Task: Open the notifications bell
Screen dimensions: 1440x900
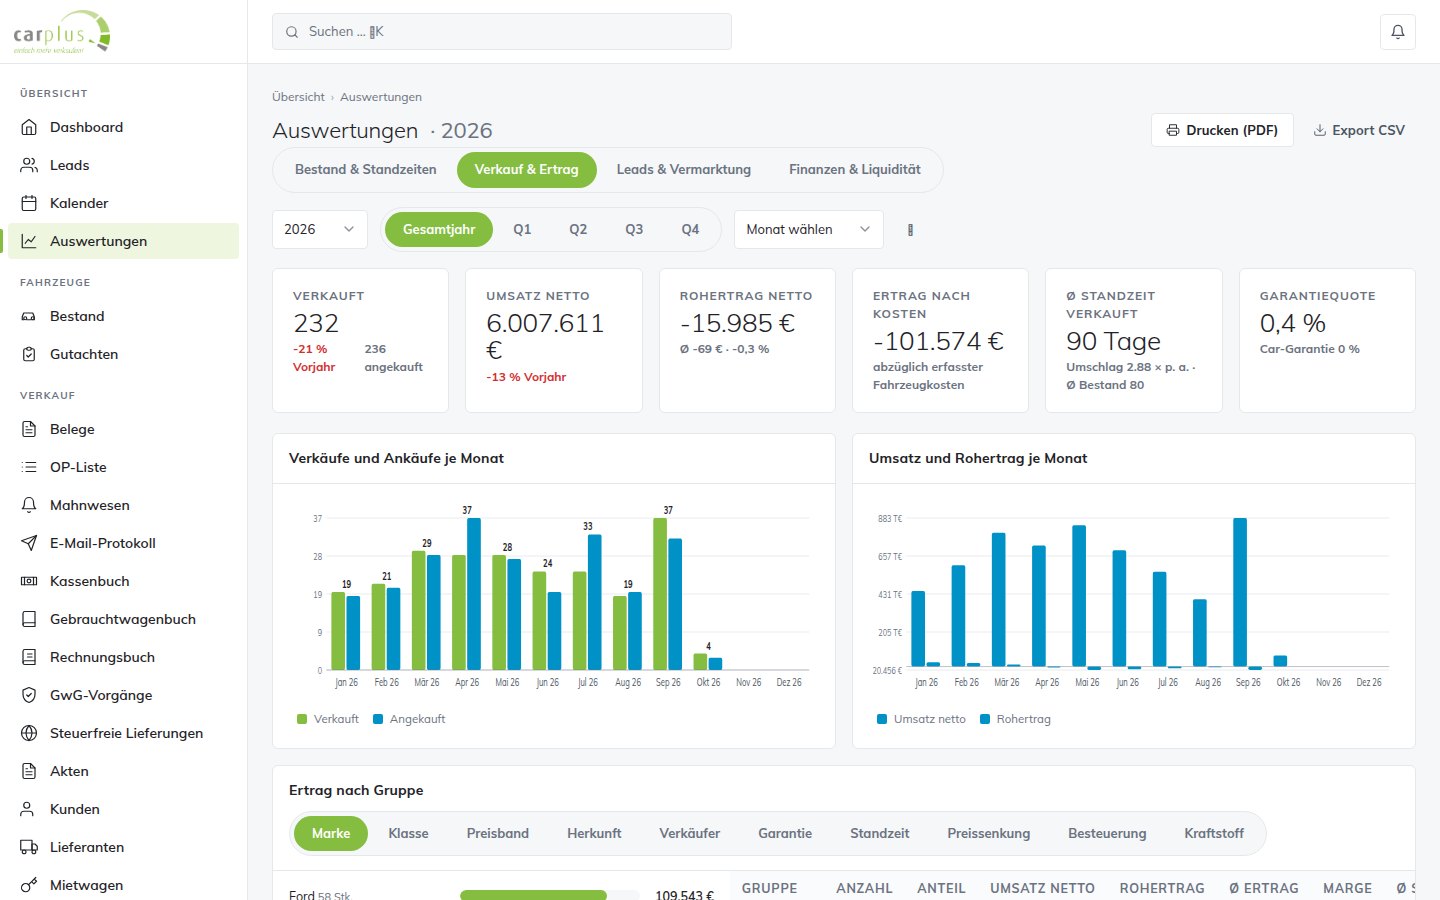Action: point(1397,32)
